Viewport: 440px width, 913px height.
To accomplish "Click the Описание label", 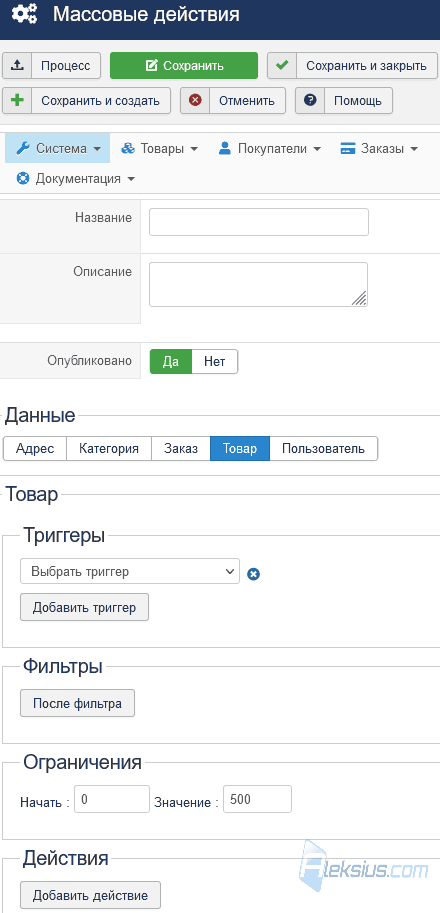I will coord(102,272).
